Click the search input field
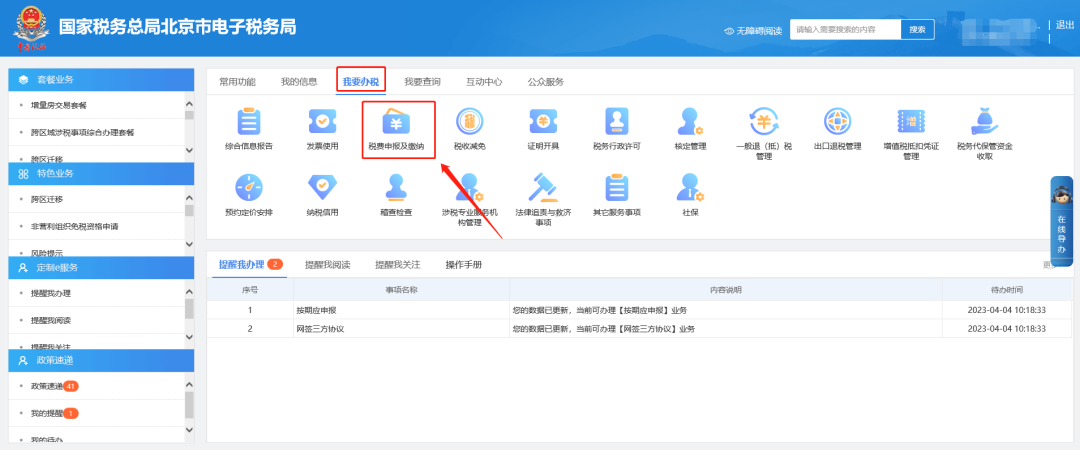1080x450 pixels. pyautogui.click(x=845, y=30)
